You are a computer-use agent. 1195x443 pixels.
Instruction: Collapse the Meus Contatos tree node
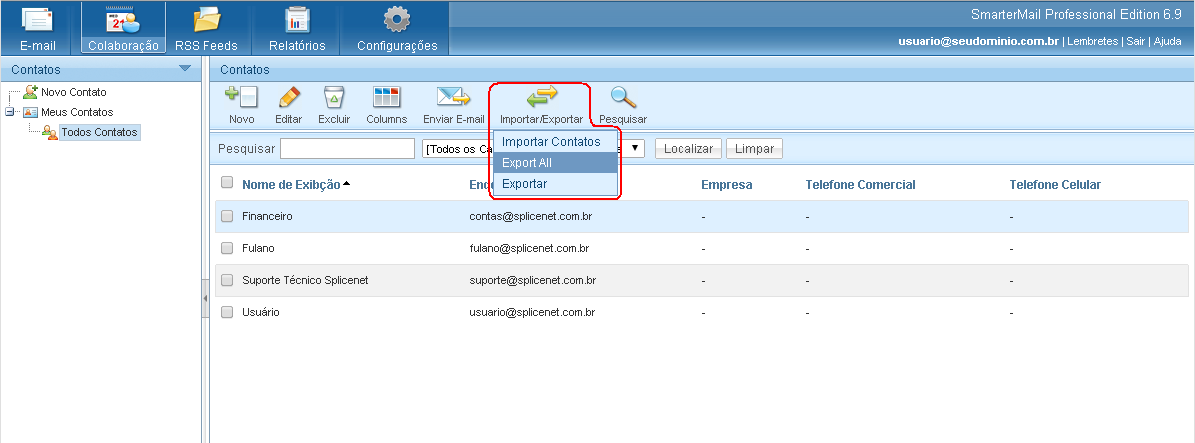[10, 112]
